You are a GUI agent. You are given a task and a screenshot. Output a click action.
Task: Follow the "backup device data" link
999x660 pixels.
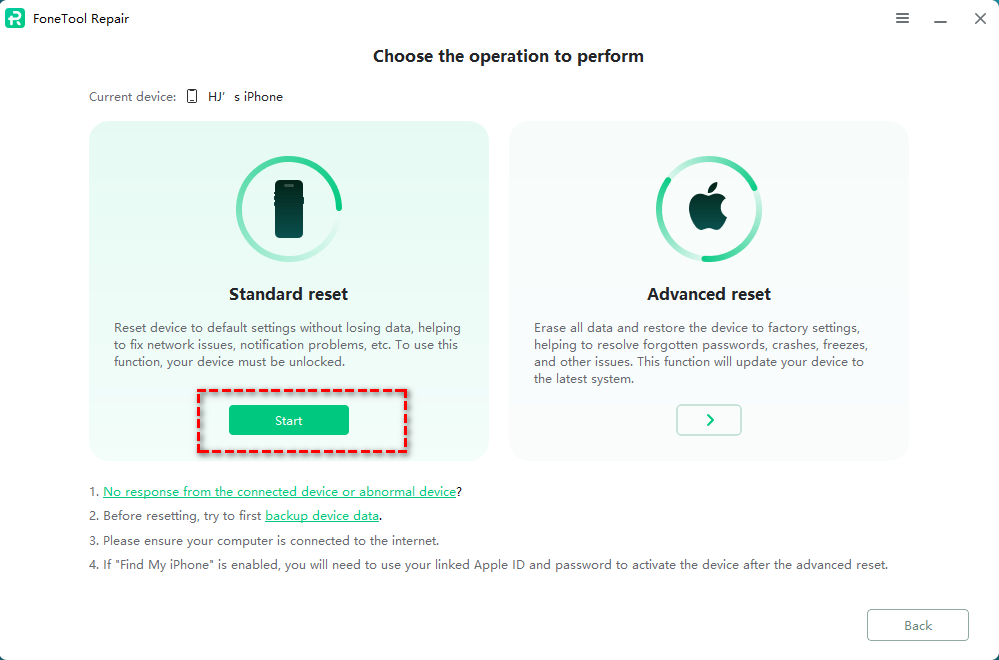click(322, 516)
